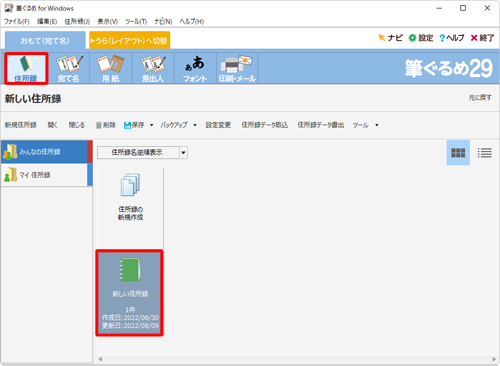Click バックアップ button
Screen dimensions: 500x366
tap(174, 125)
